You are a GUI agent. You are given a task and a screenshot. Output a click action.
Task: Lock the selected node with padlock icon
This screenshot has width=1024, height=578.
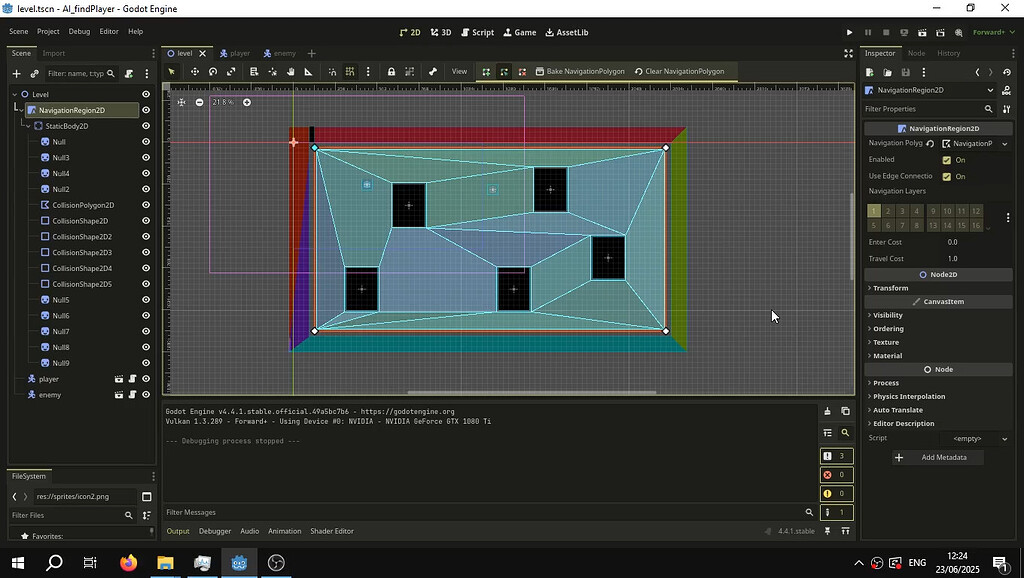pos(391,71)
